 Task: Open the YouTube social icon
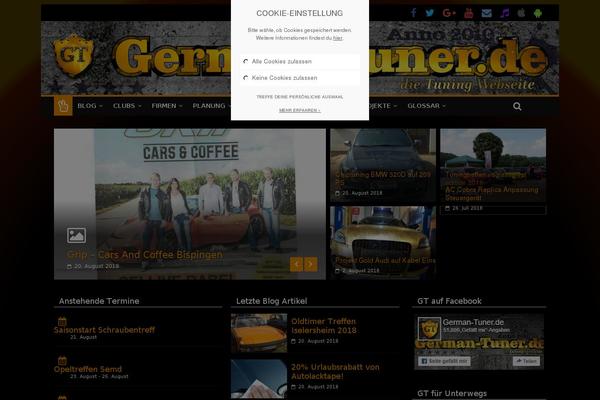[469, 13]
